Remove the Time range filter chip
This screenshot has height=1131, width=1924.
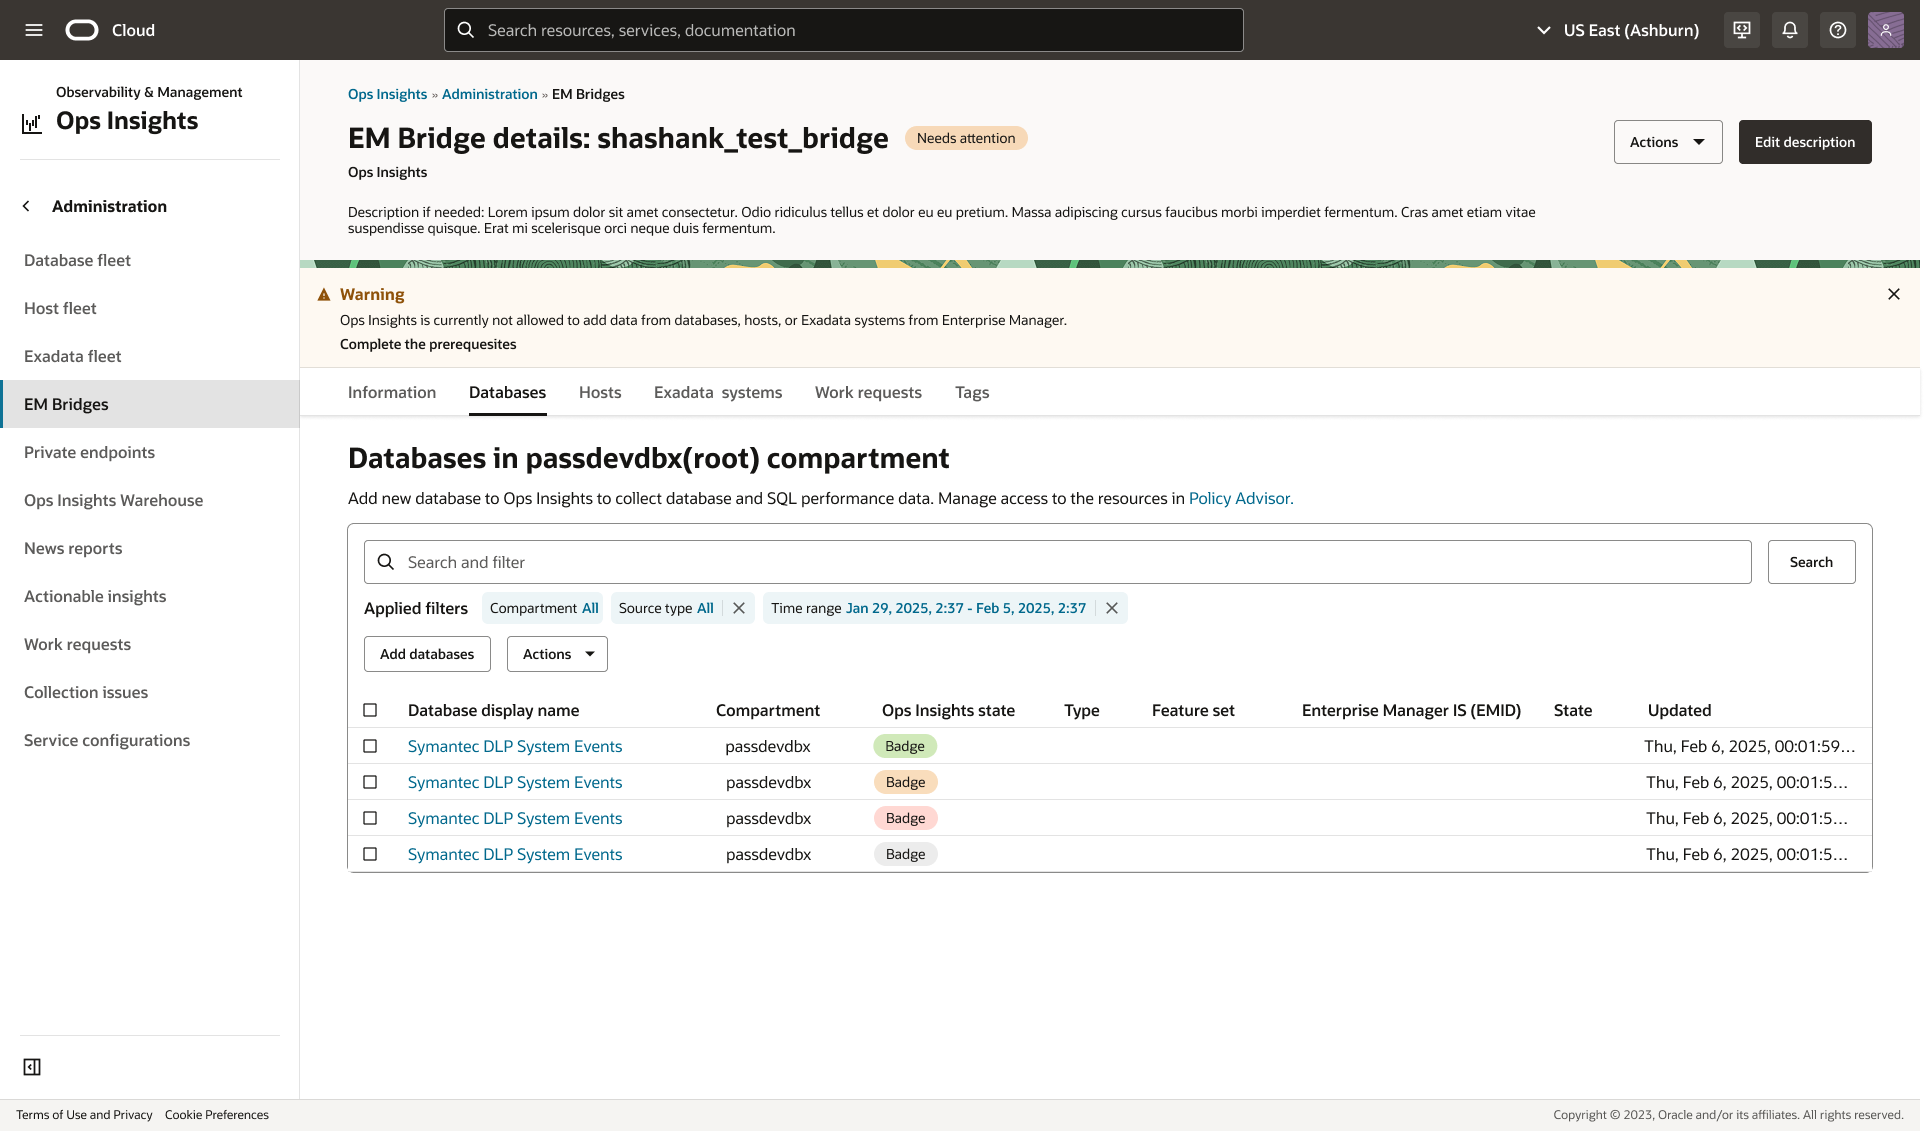1111,608
